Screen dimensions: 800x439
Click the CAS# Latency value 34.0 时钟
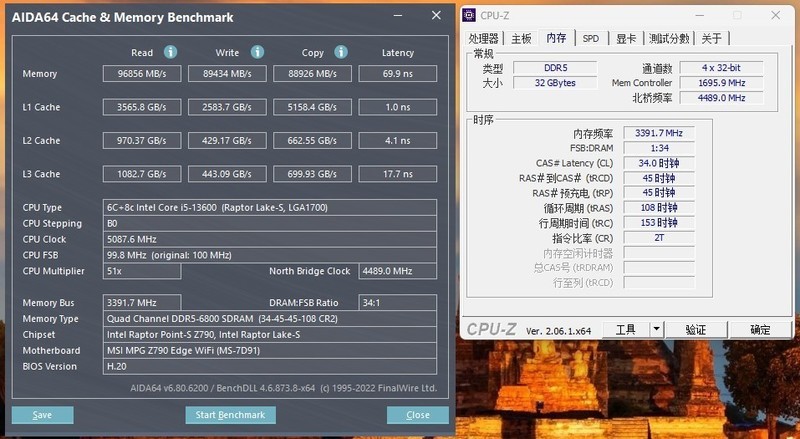[659, 163]
